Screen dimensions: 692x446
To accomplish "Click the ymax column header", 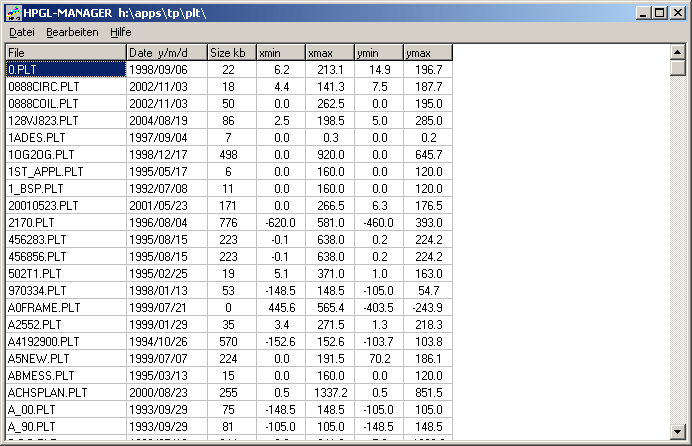I will tap(428, 52).
